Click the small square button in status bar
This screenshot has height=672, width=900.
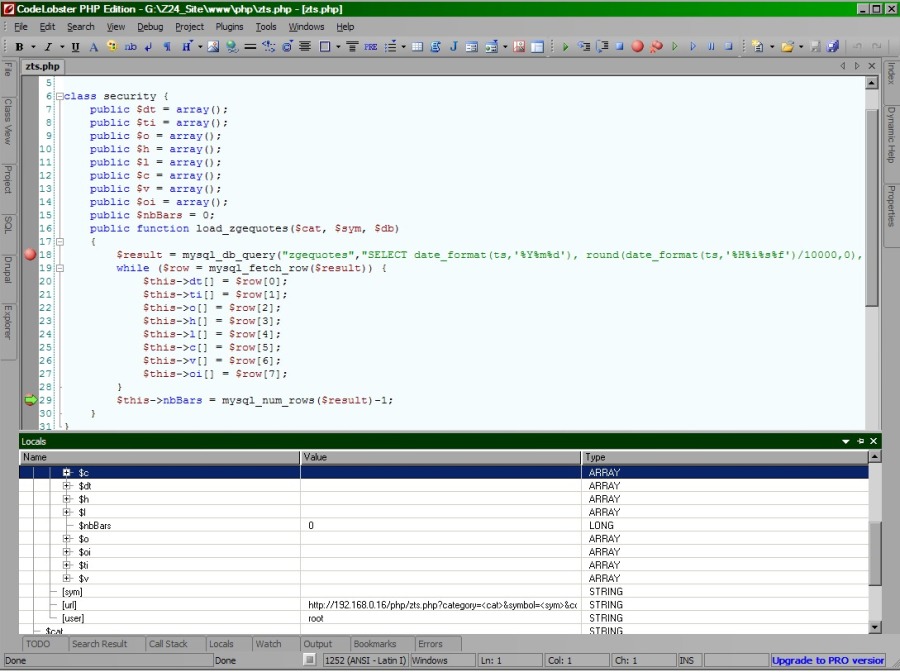(309, 660)
